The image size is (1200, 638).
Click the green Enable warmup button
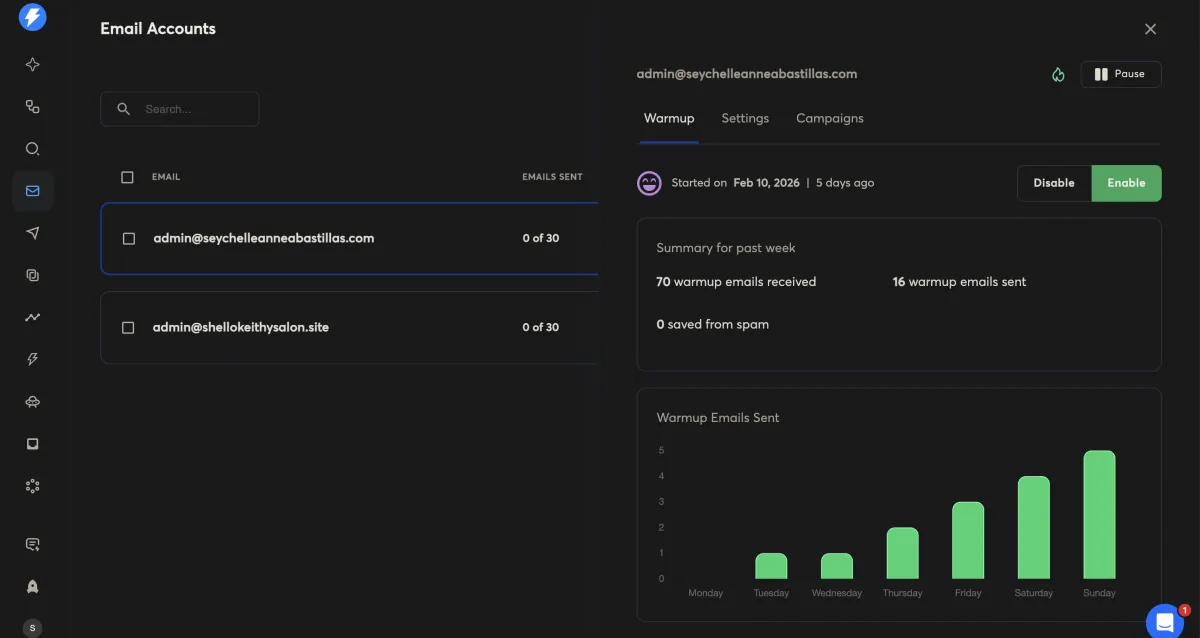tap(1126, 183)
